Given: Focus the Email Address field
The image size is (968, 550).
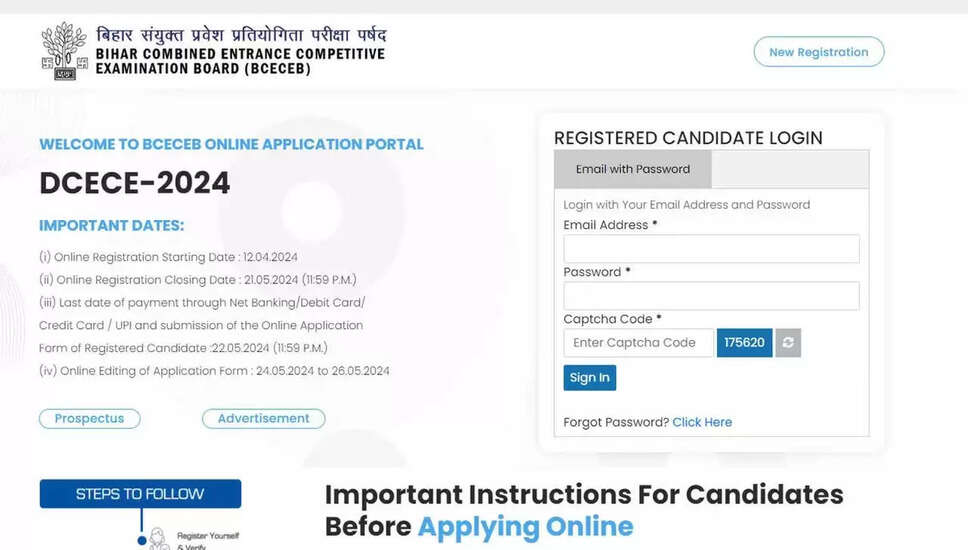Looking at the screenshot, I should click(711, 249).
